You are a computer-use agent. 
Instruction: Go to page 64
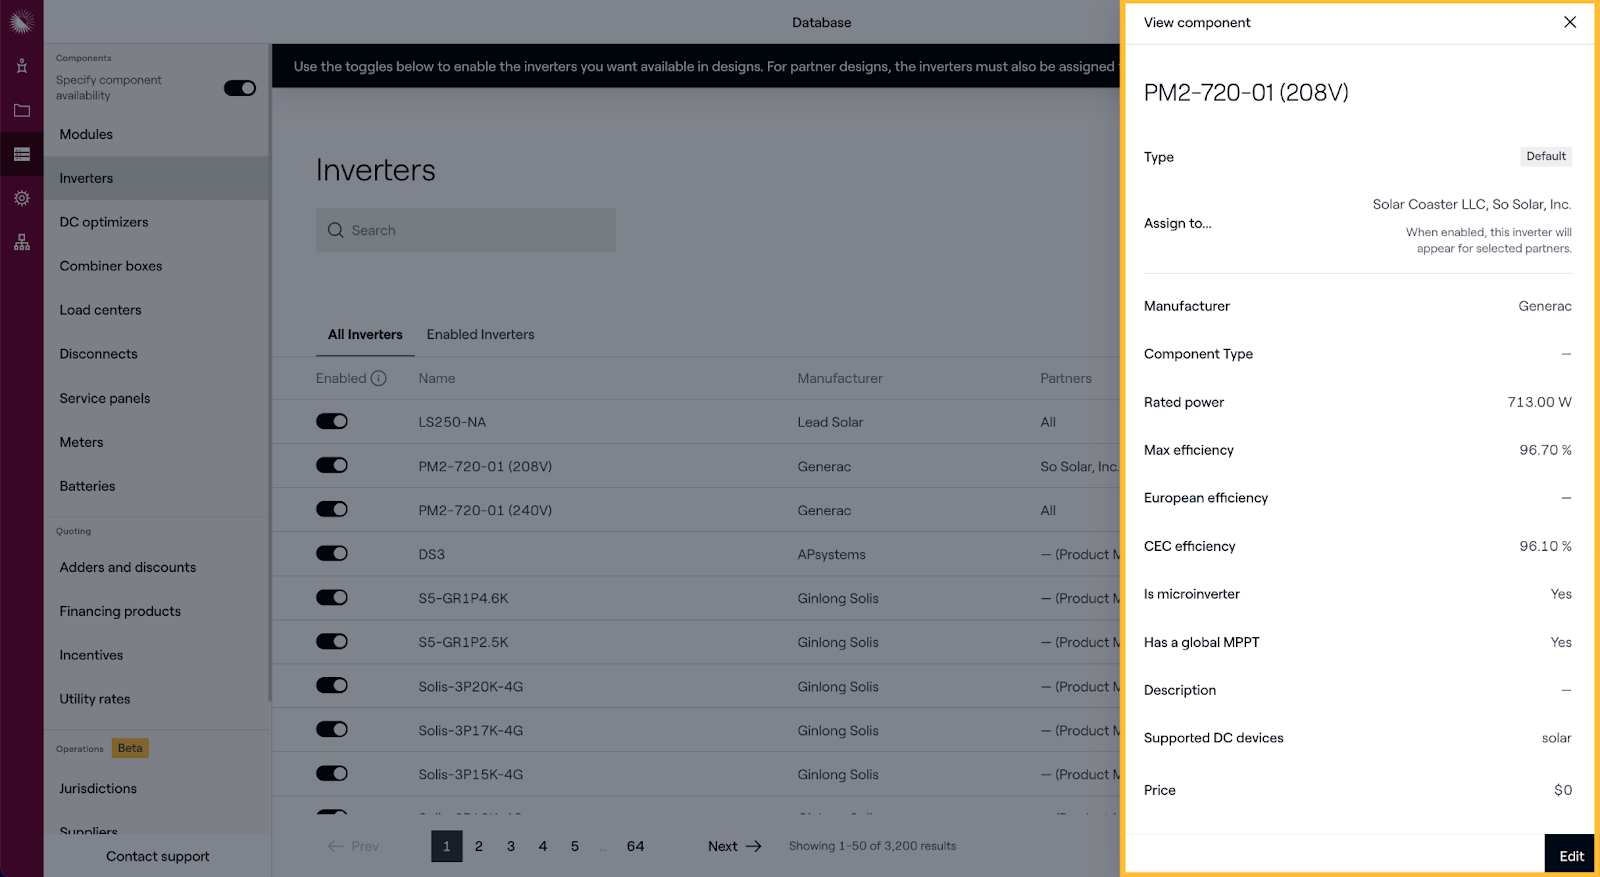point(635,846)
